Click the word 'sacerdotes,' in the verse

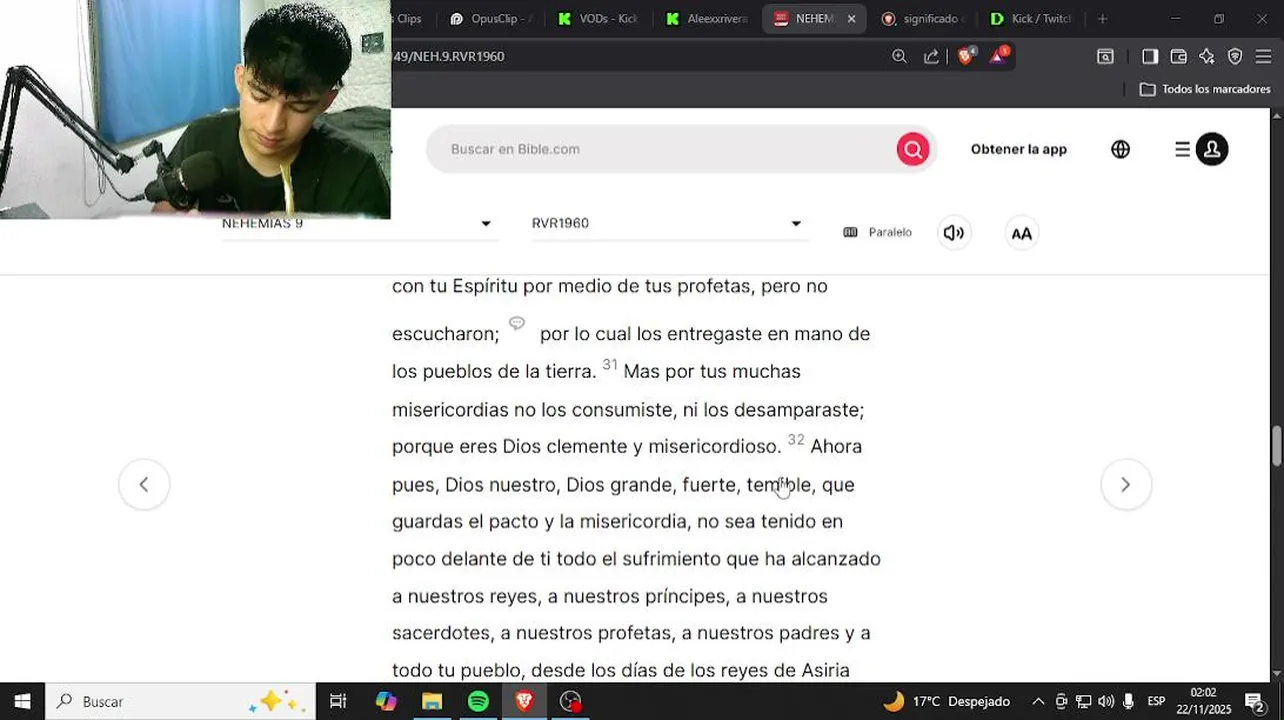point(441,633)
